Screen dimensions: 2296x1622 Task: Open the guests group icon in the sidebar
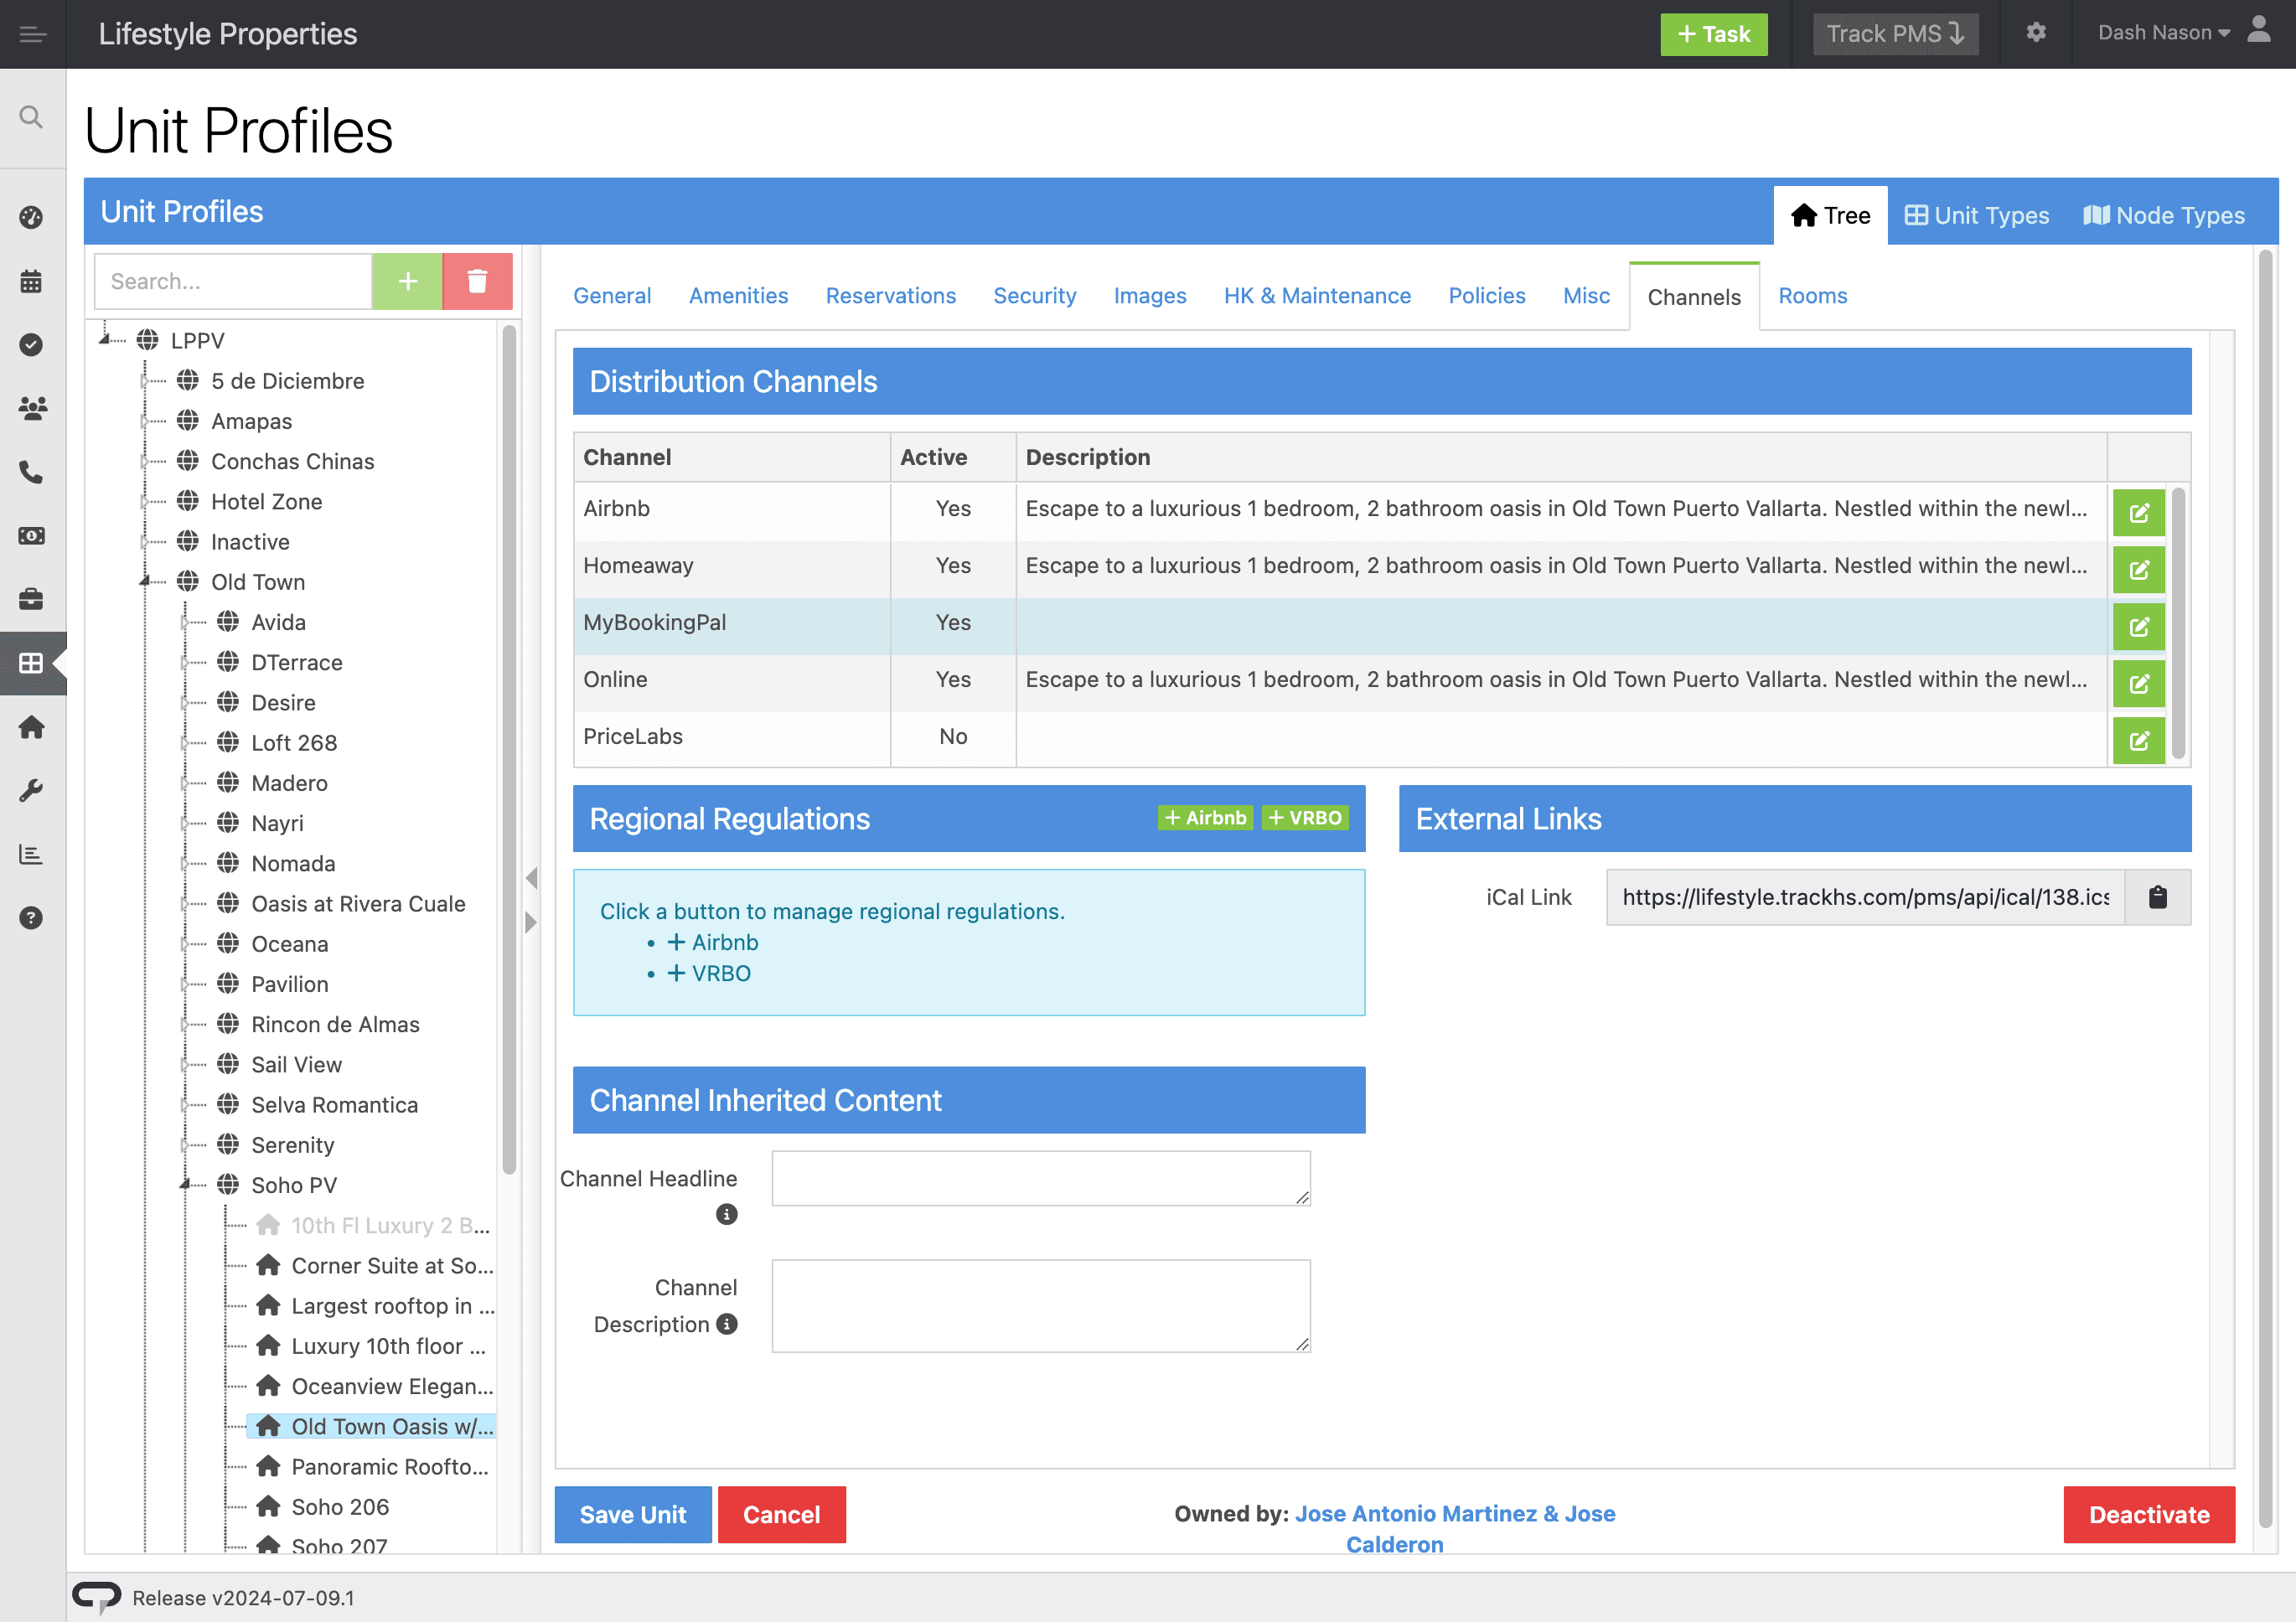[x=32, y=408]
